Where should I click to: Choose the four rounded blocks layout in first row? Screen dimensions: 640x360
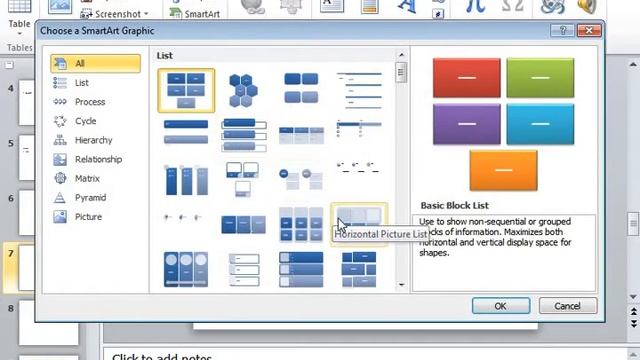click(x=301, y=89)
